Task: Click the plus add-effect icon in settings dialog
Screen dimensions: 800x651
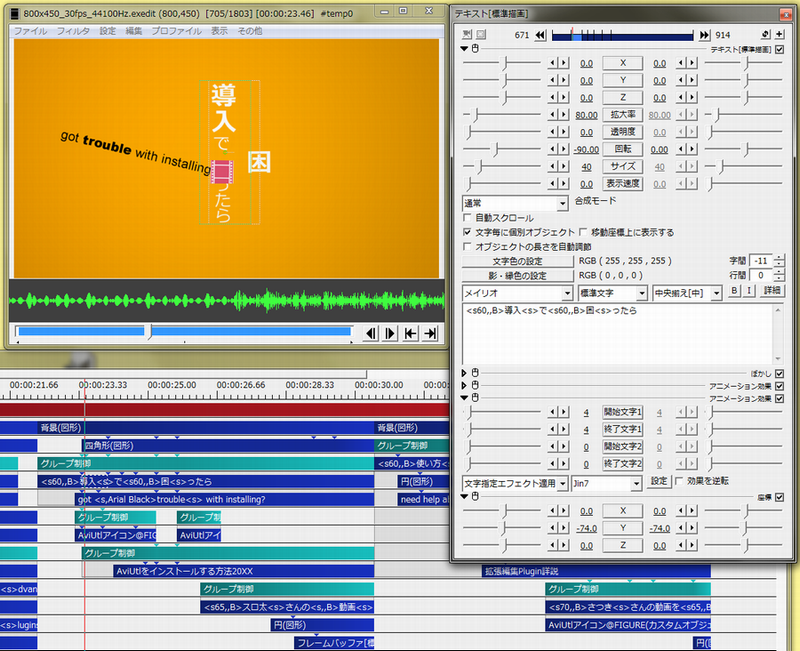Action: pos(780,34)
